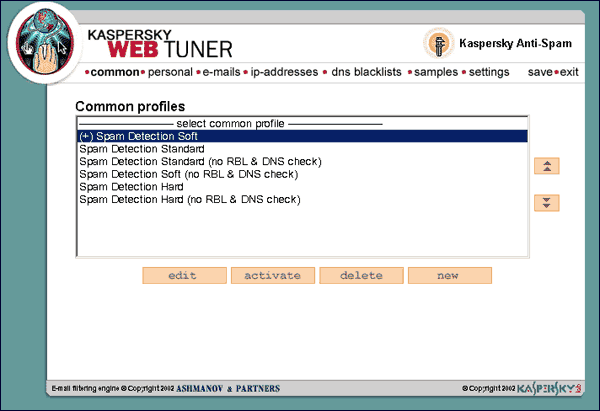Select the Spam Detection Standard profile
The height and width of the screenshot is (411, 600).
[302, 149]
